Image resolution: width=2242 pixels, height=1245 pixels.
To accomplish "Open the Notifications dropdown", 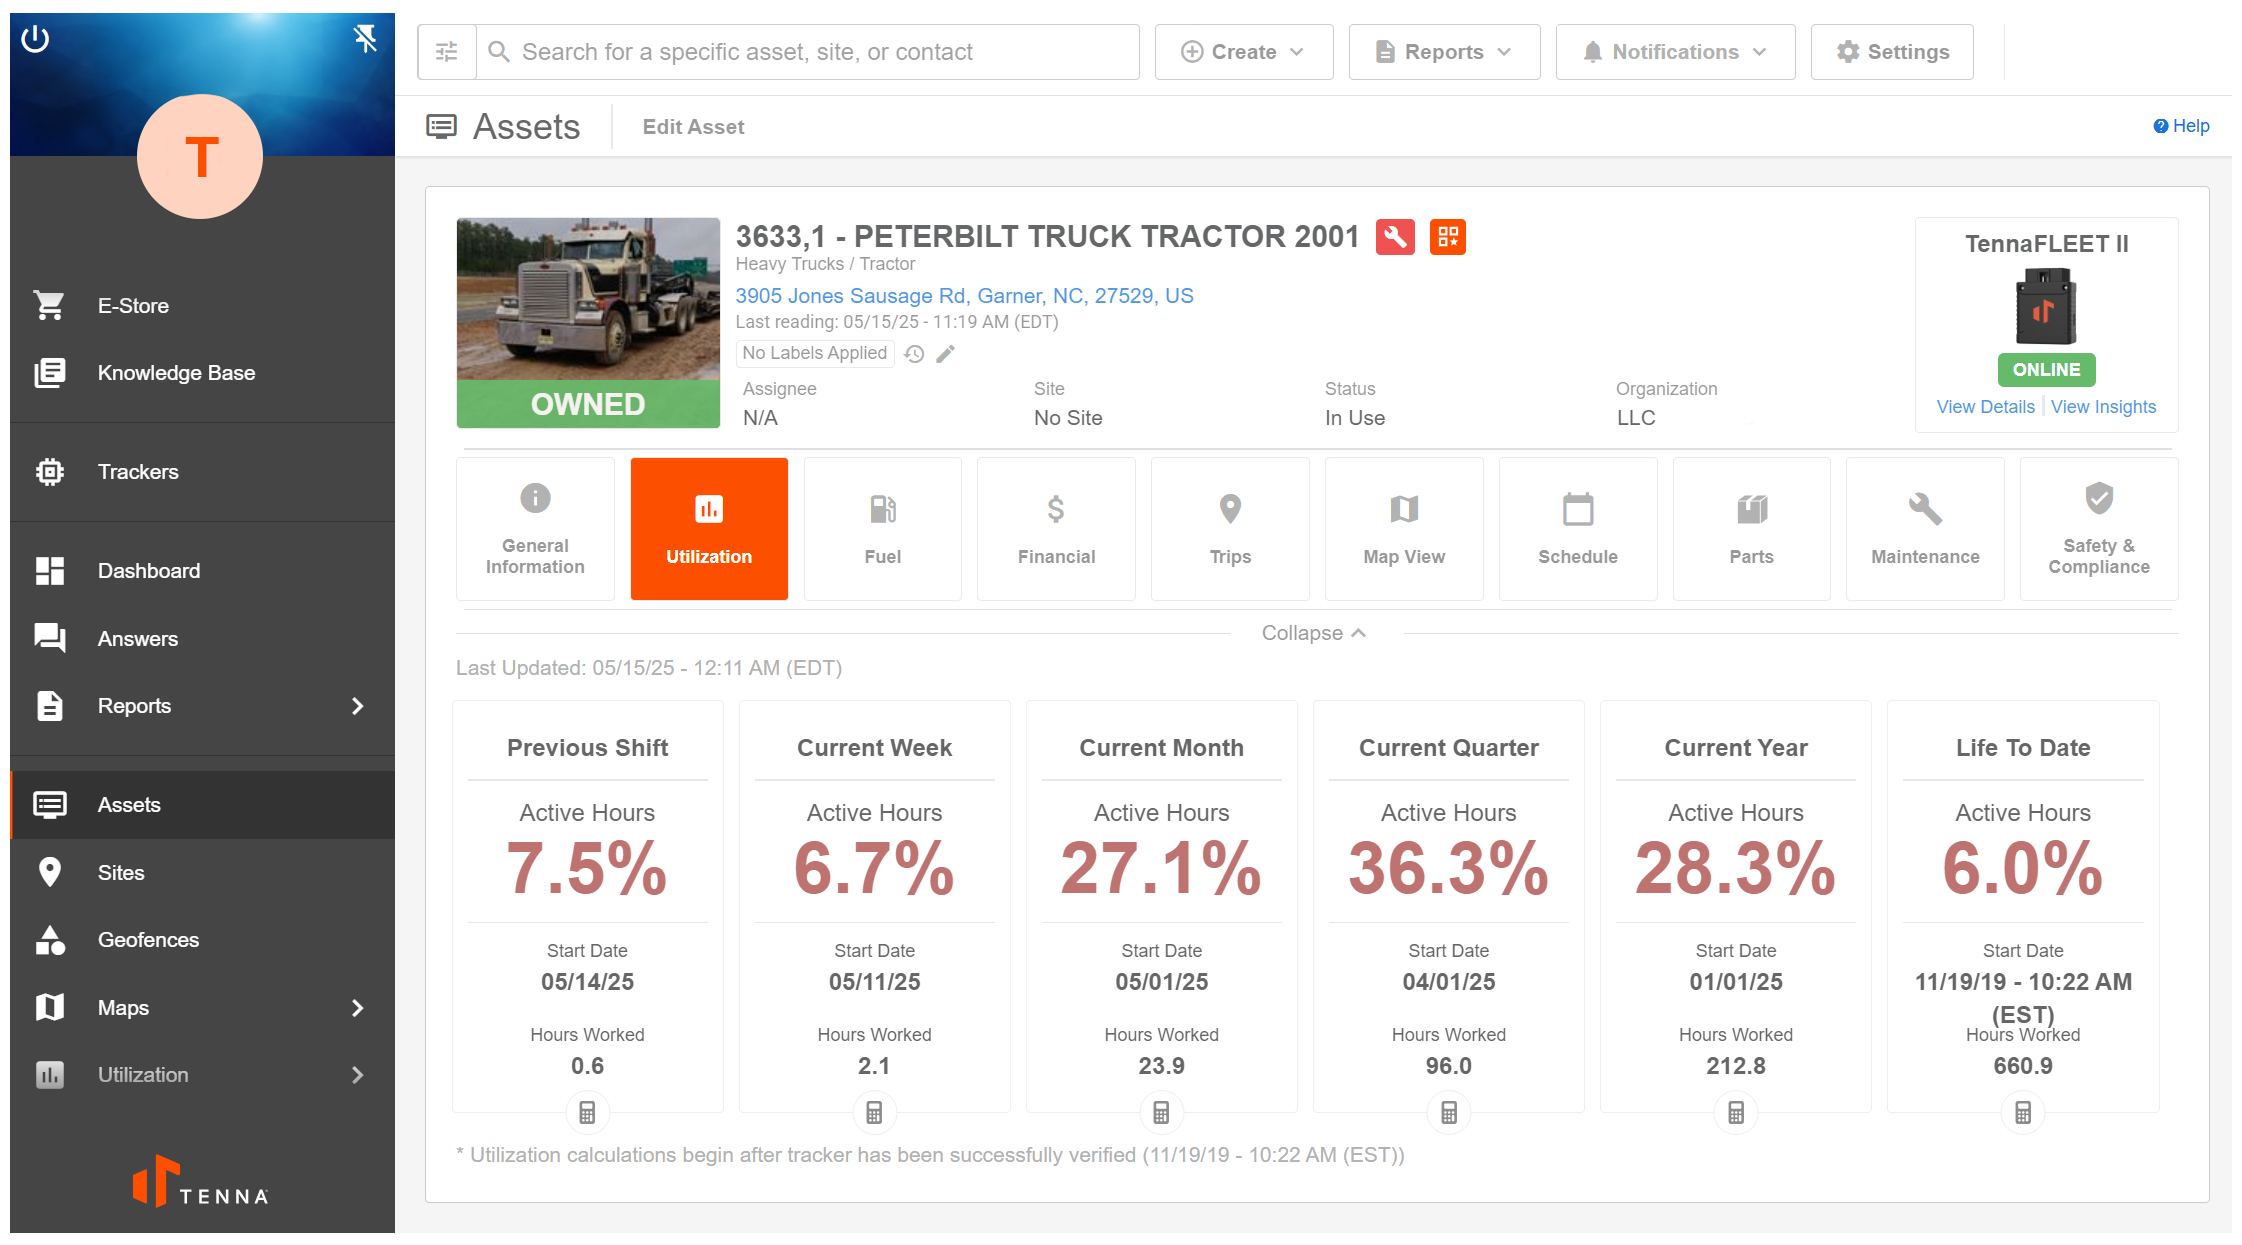I will tap(1675, 52).
